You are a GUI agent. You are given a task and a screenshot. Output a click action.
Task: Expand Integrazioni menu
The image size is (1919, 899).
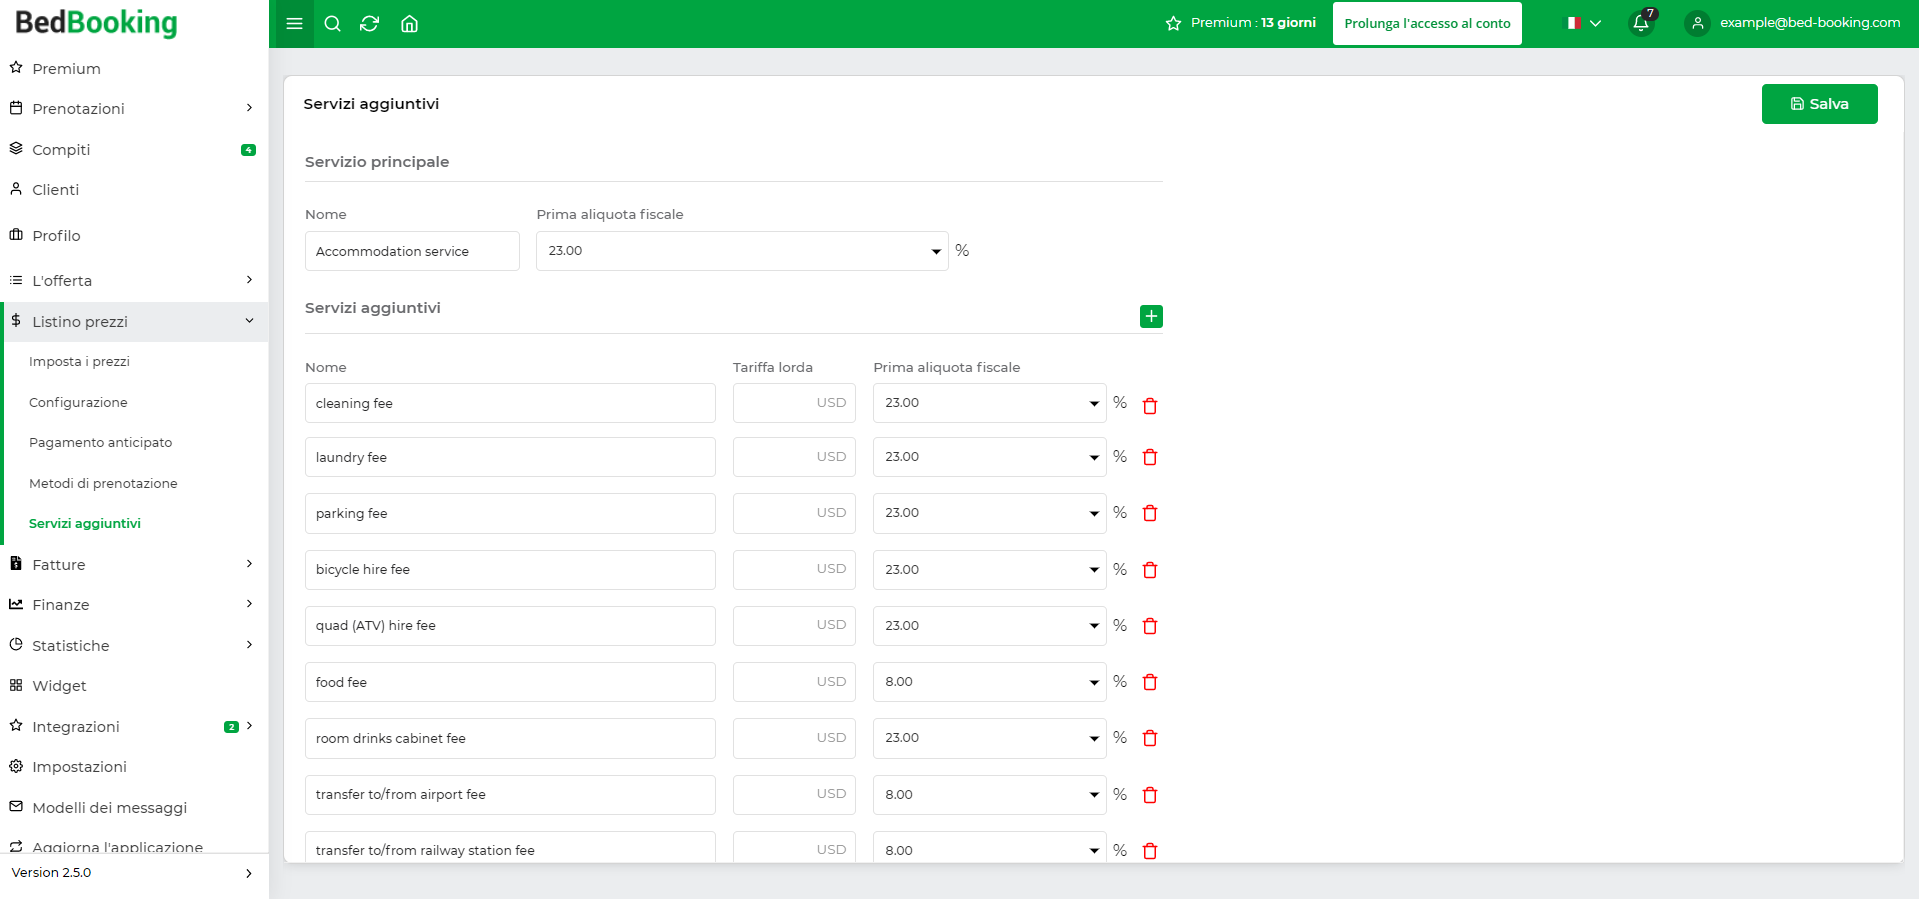[134, 726]
